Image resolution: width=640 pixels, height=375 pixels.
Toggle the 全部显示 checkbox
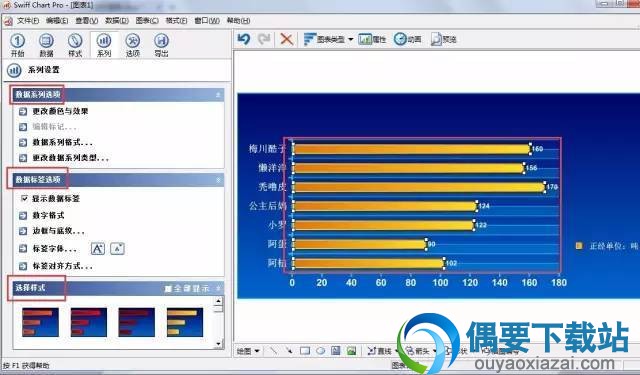click(x=168, y=288)
